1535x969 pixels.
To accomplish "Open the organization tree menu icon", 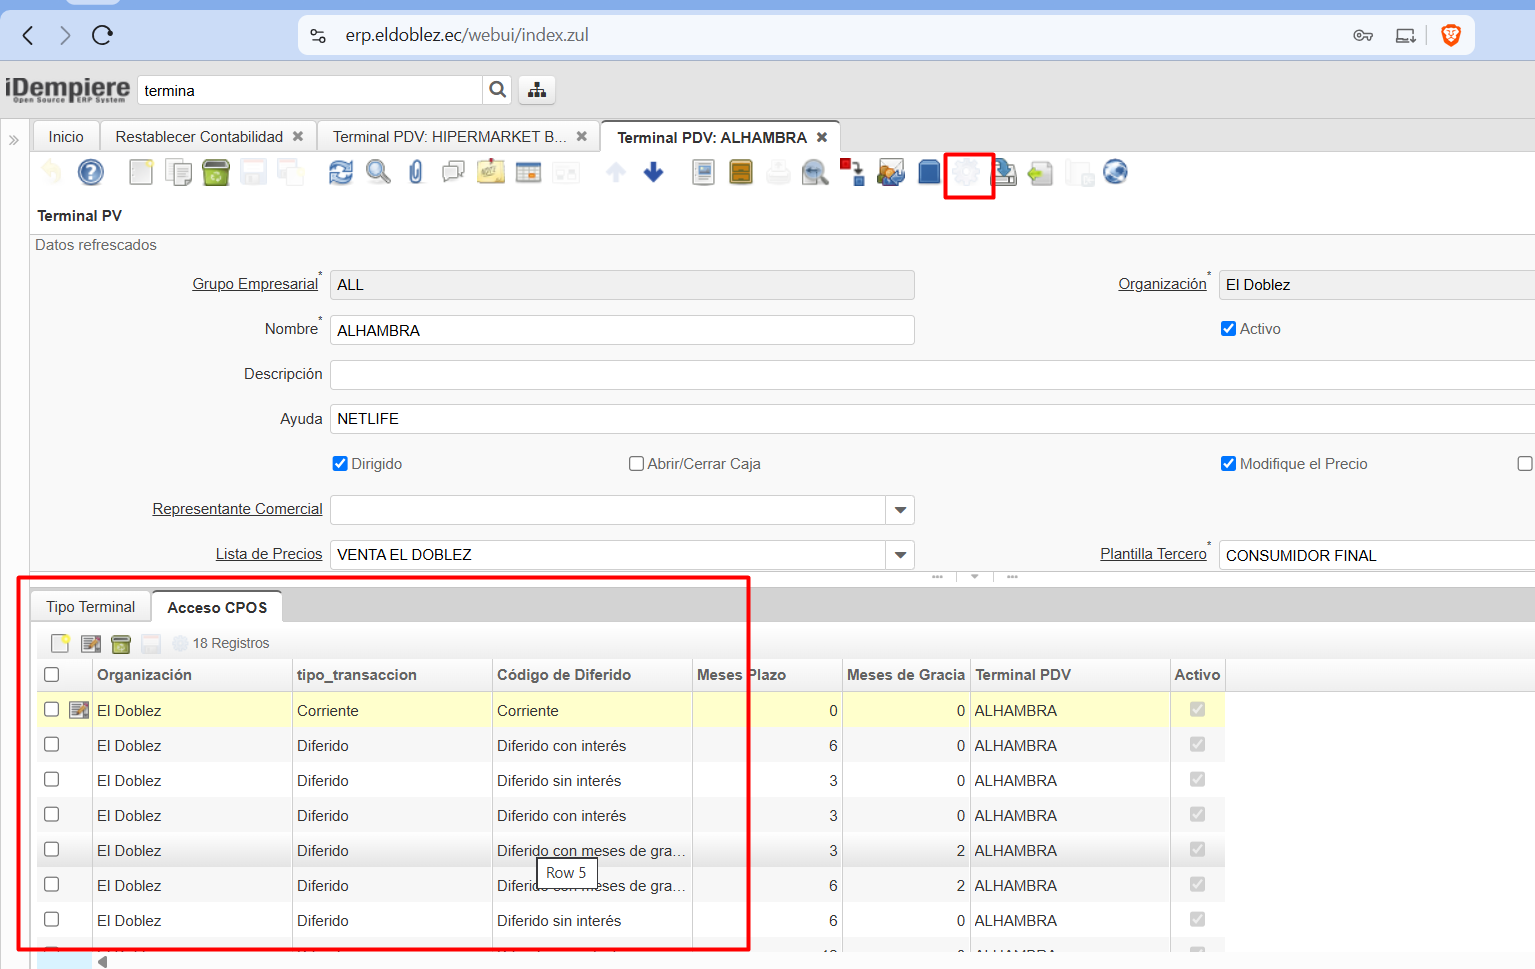I will 537,90.
